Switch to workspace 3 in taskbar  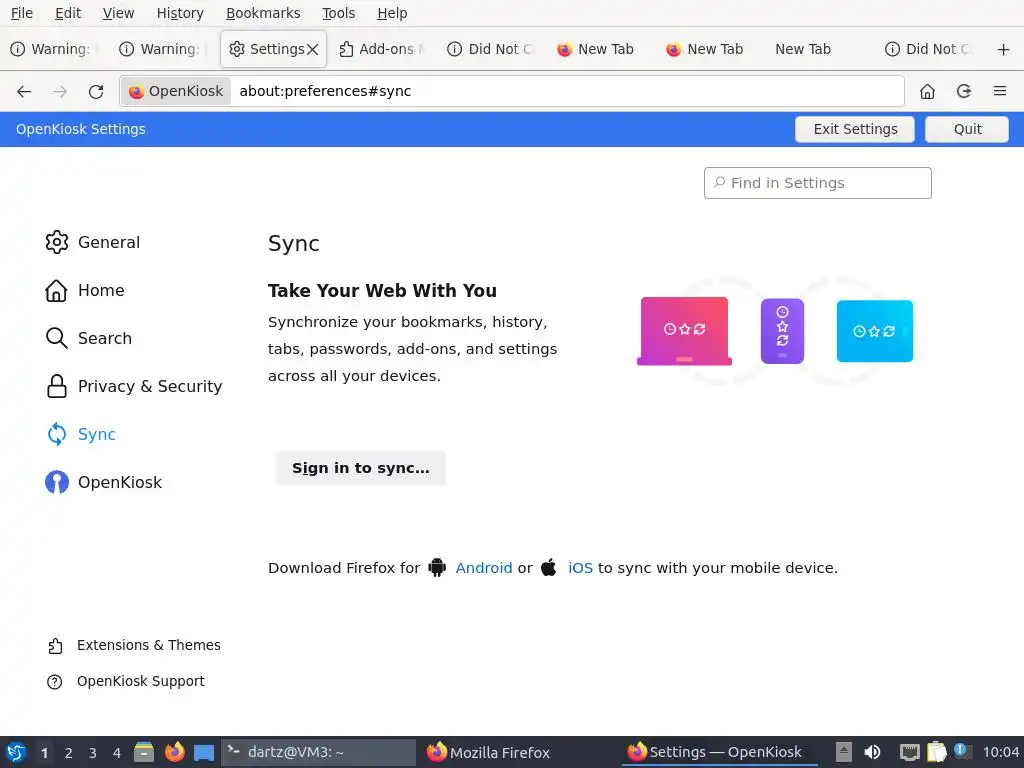pos(93,753)
